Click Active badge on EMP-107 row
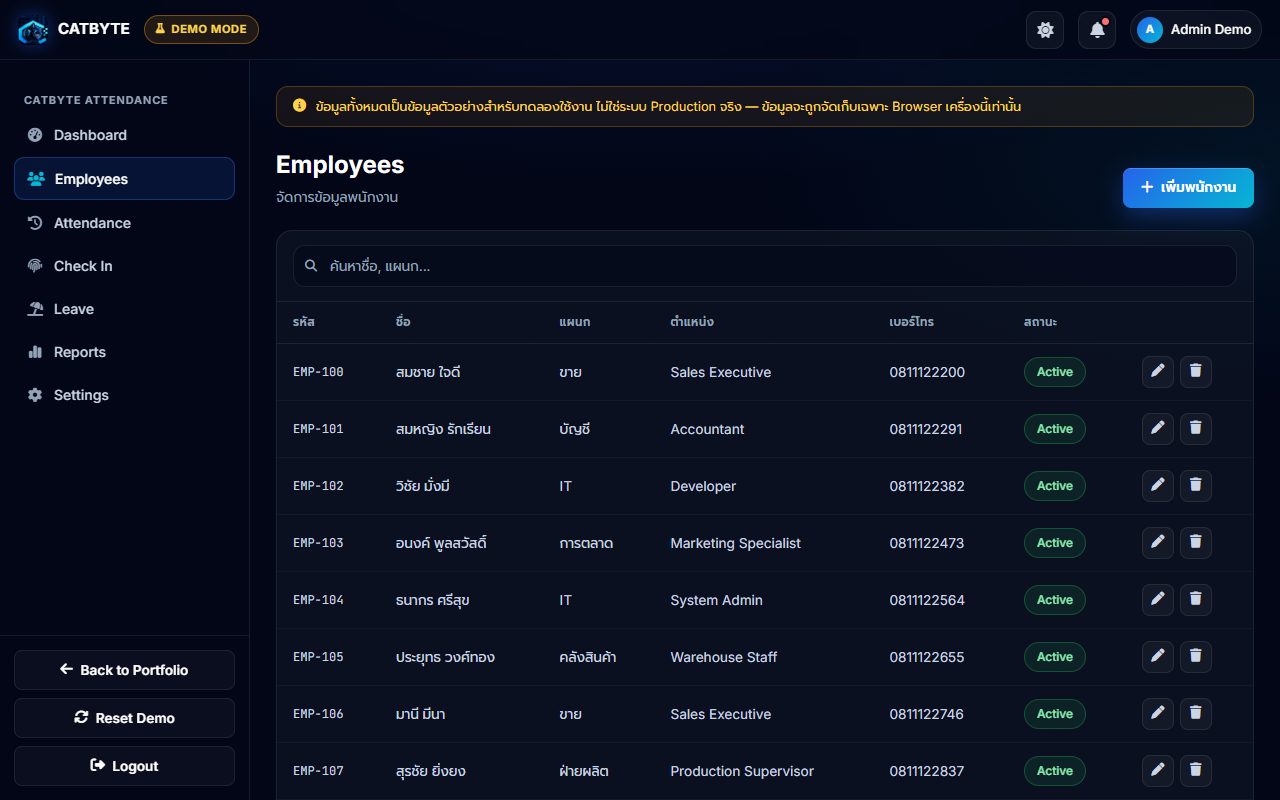Image resolution: width=1280 pixels, height=800 pixels. 1054,771
